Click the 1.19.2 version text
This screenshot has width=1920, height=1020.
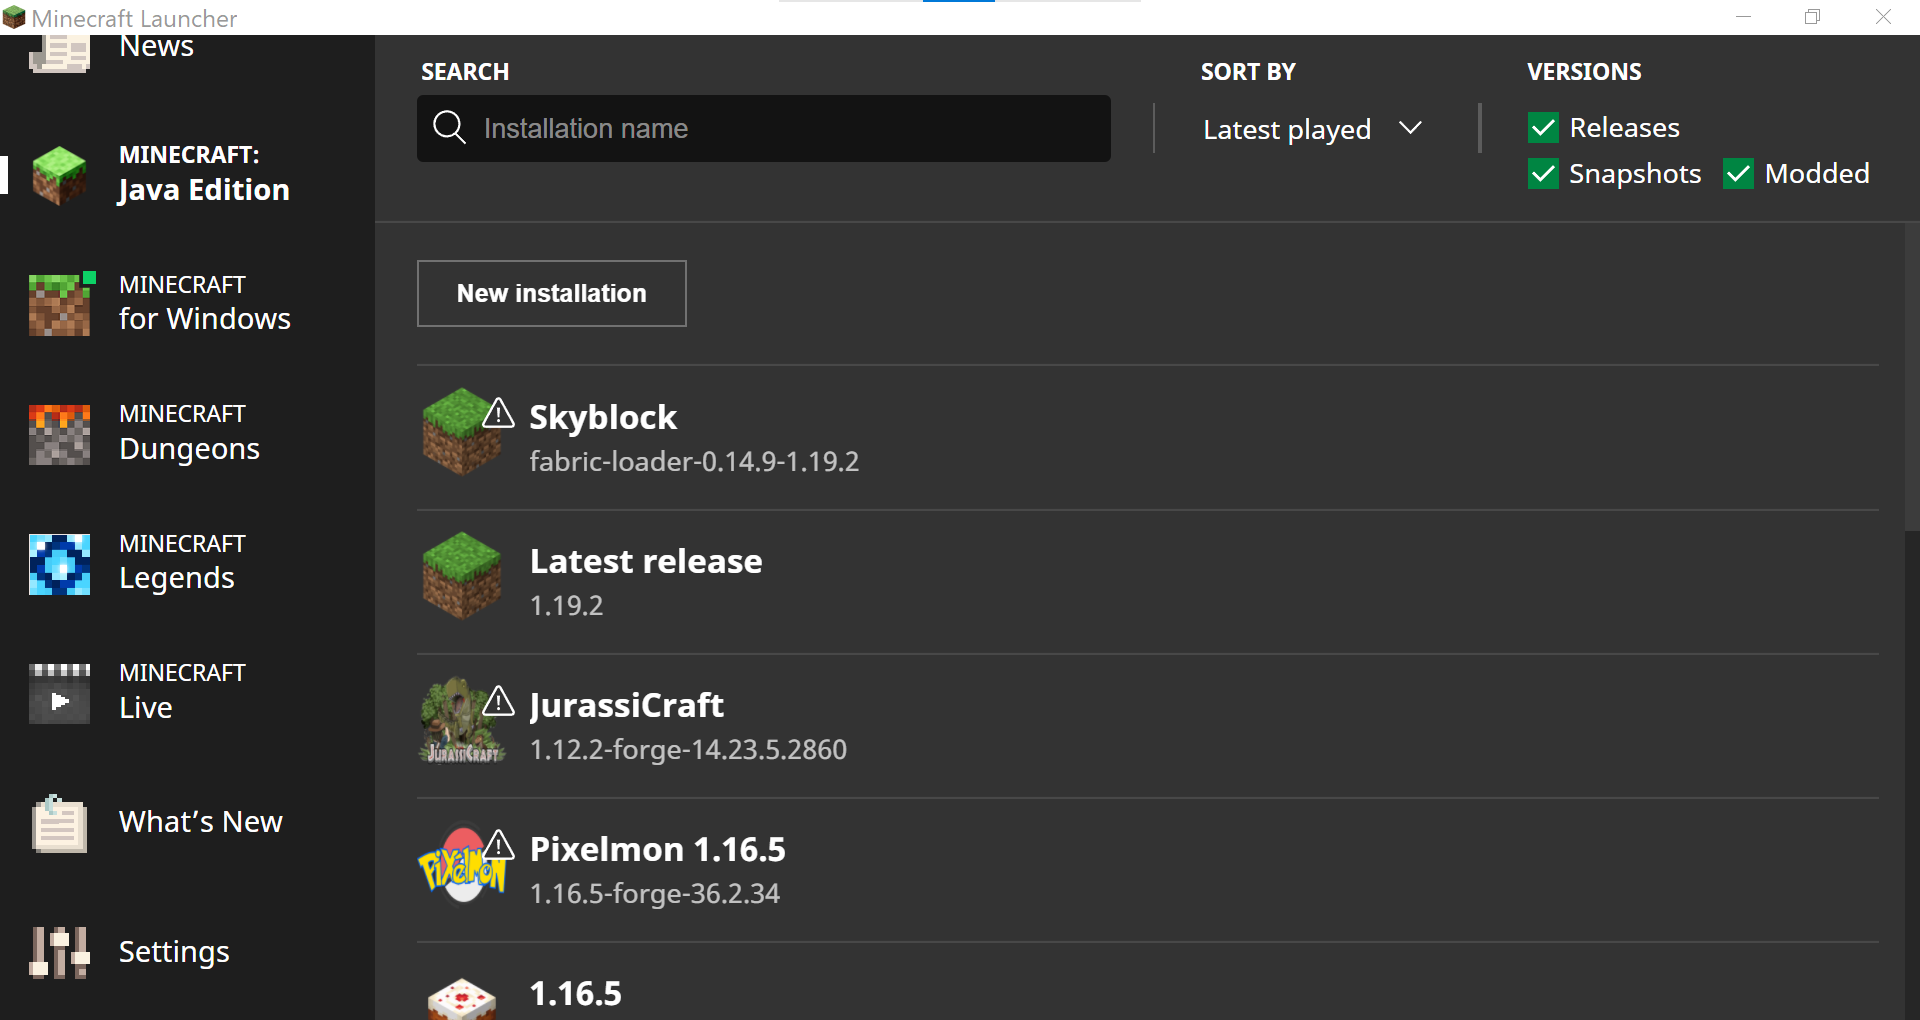tap(567, 605)
